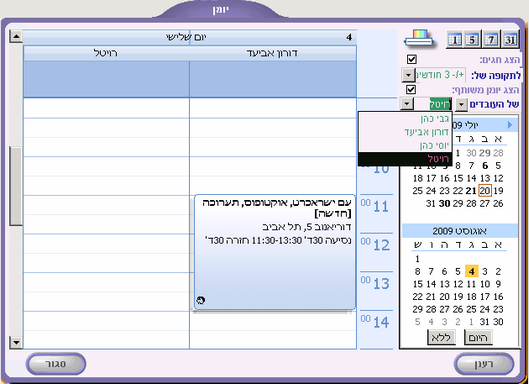529x384 pixels.
Task: Select יוסי כהן from employee list
Action: (405, 145)
